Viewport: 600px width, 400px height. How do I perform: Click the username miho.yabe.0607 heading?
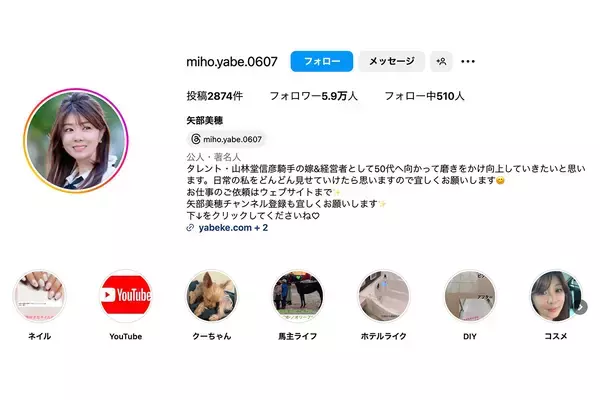[232, 62]
